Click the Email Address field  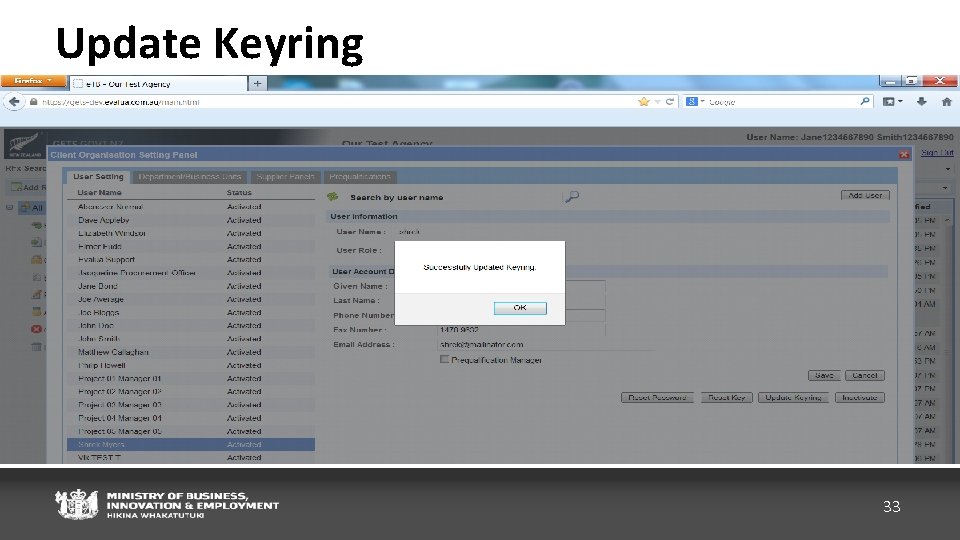pos(545,345)
